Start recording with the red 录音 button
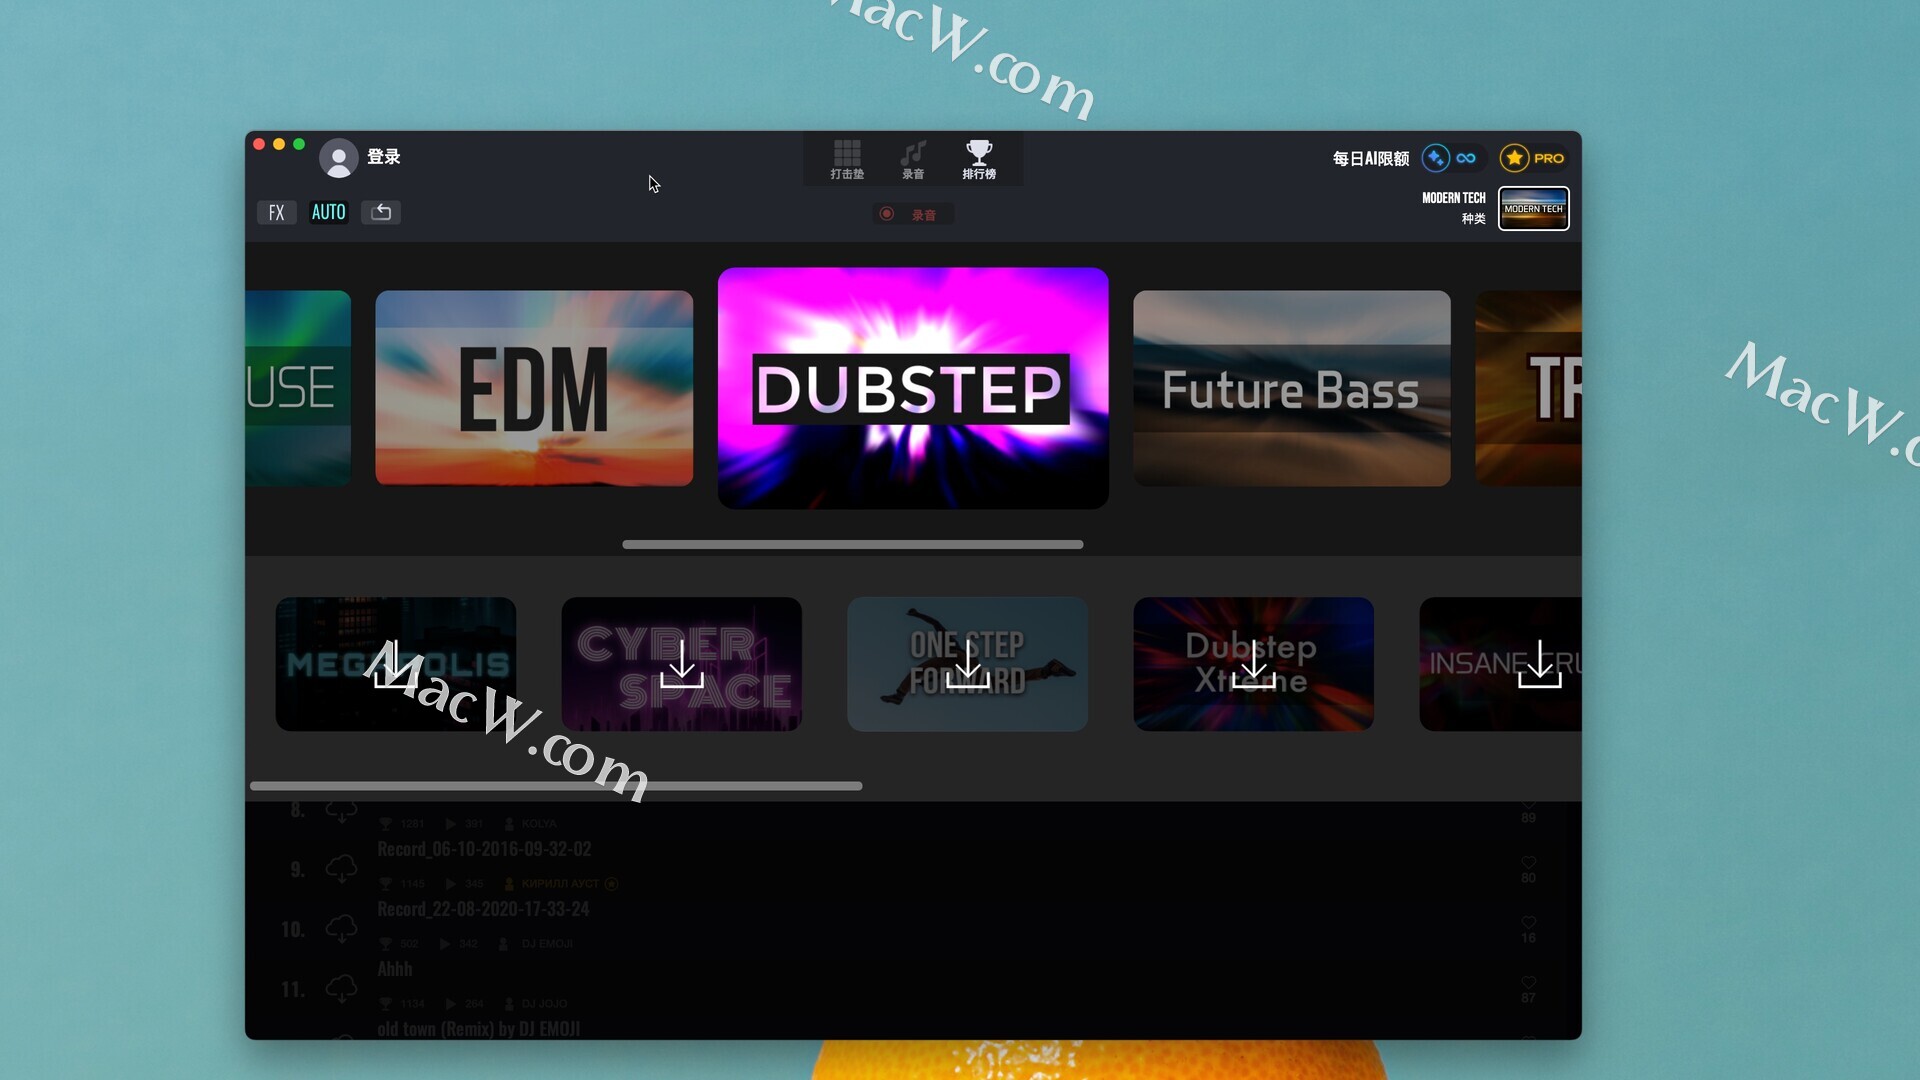 coord(911,214)
